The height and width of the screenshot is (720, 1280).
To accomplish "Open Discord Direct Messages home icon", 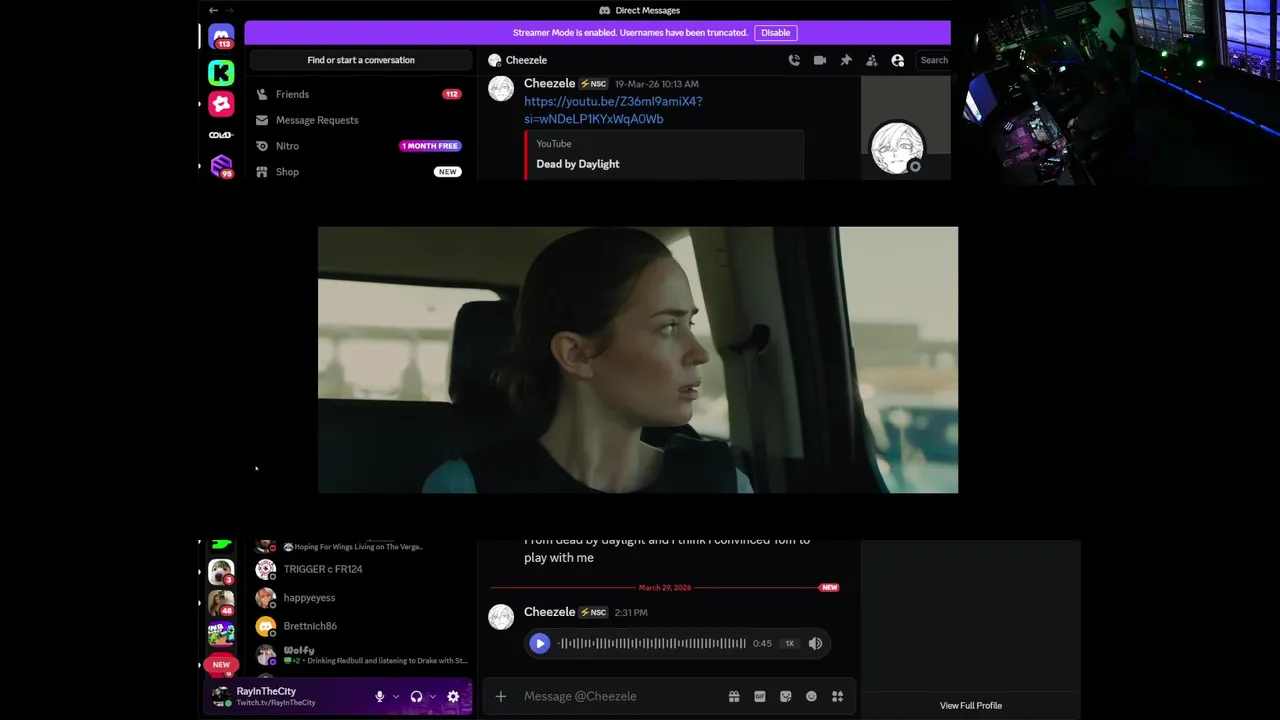I will 221,36.
